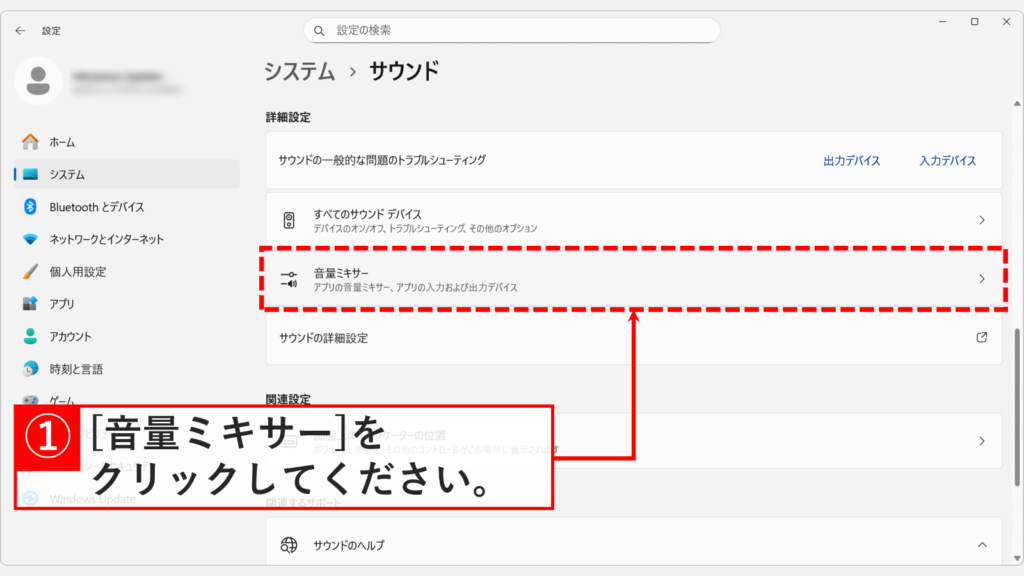Click the 設定の検索 search field
Screen dimensions: 1024x576
[512, 30]
